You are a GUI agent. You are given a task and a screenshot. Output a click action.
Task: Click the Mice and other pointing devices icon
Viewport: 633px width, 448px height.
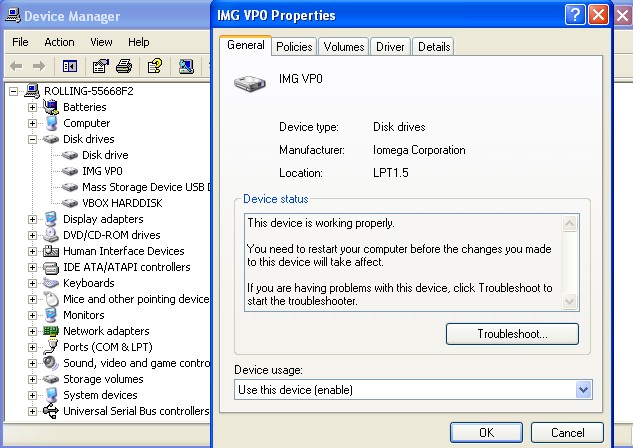point(51,299)
